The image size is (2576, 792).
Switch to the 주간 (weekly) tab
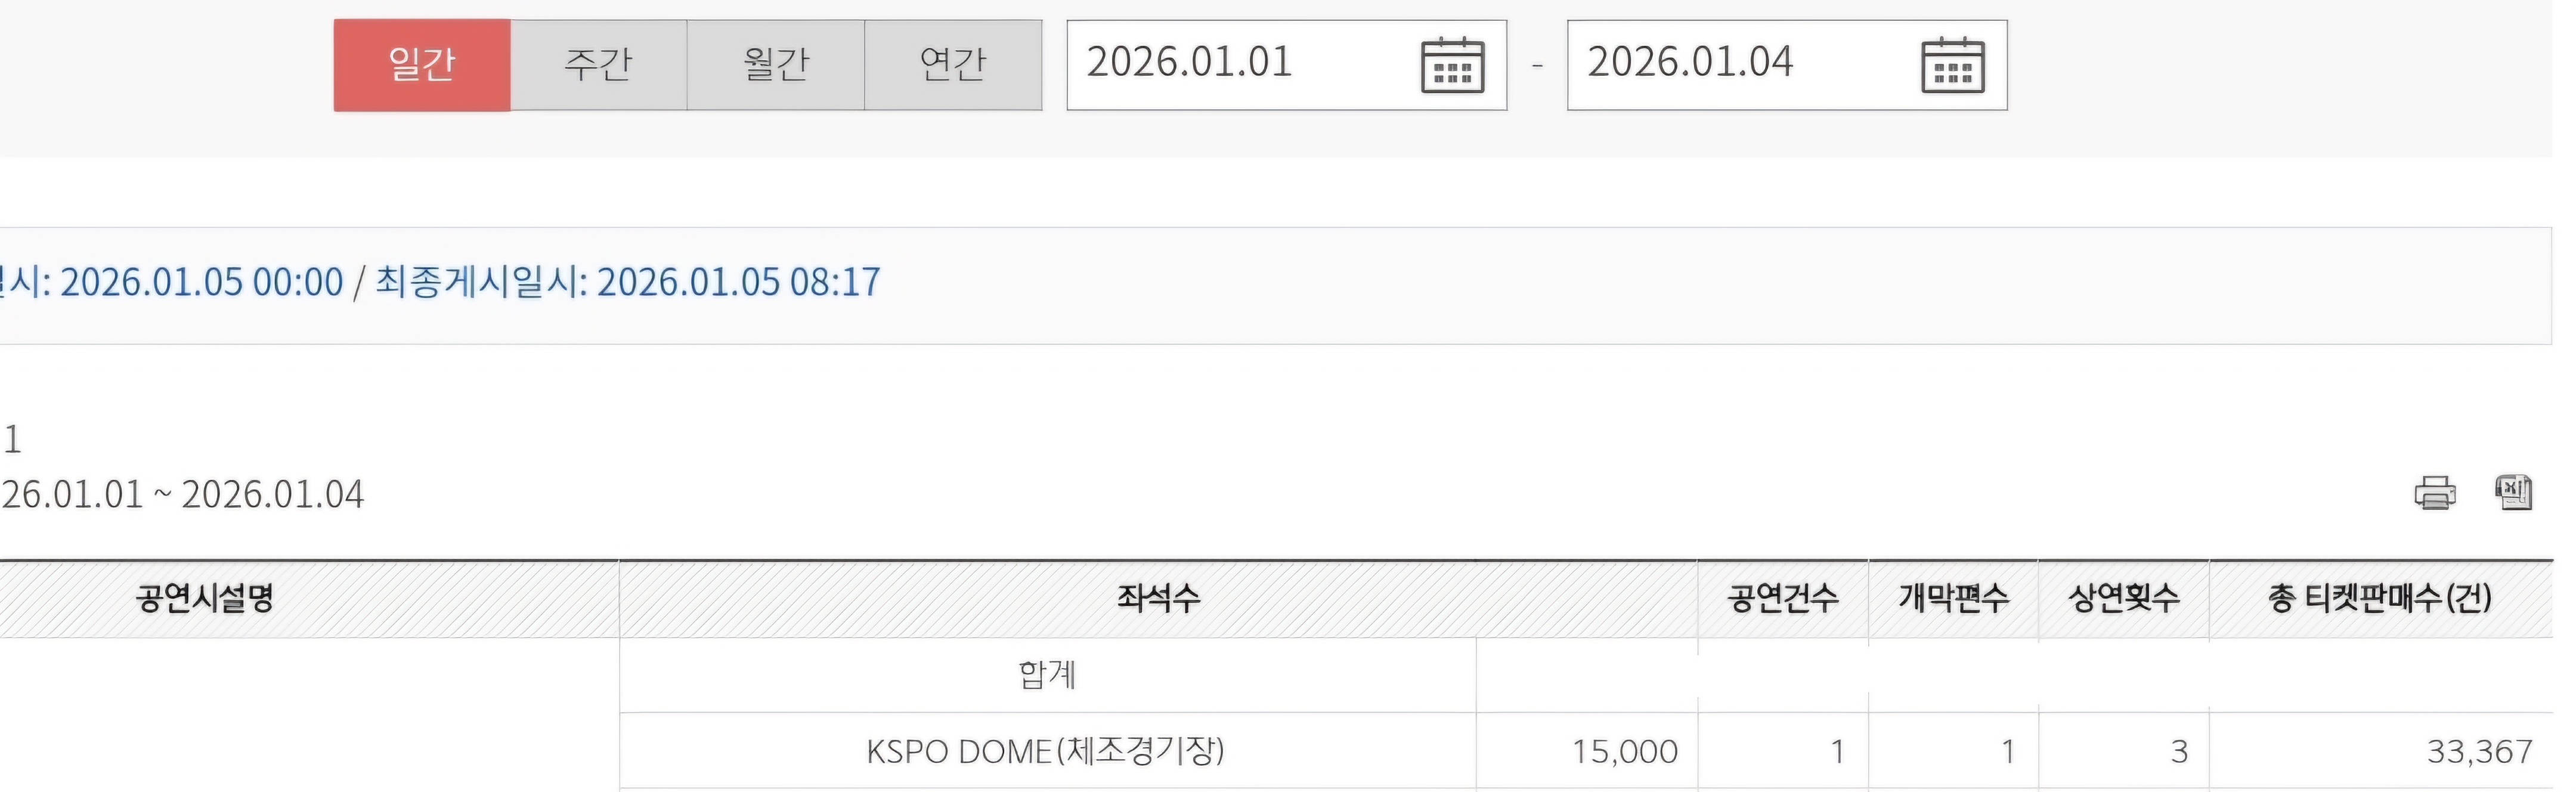click(x=598, y=65)
